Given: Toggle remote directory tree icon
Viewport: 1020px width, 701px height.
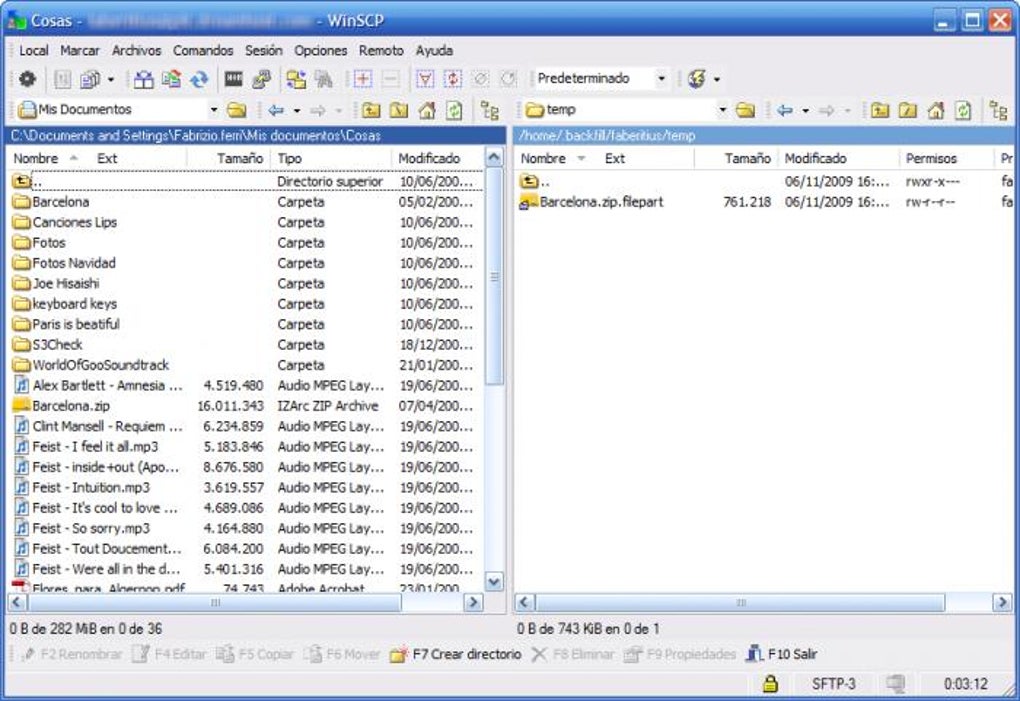Looking at the screenshot, I should point(999,110).
